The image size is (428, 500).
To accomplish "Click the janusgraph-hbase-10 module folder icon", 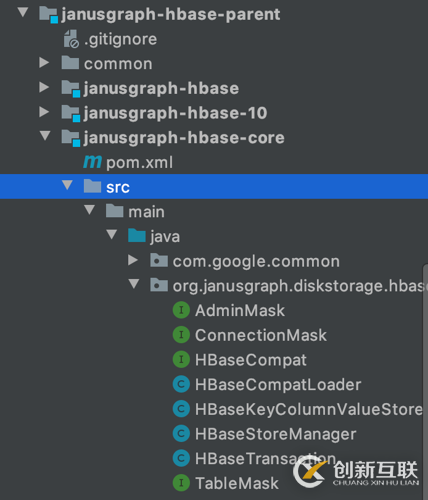I will pos(71,113).
